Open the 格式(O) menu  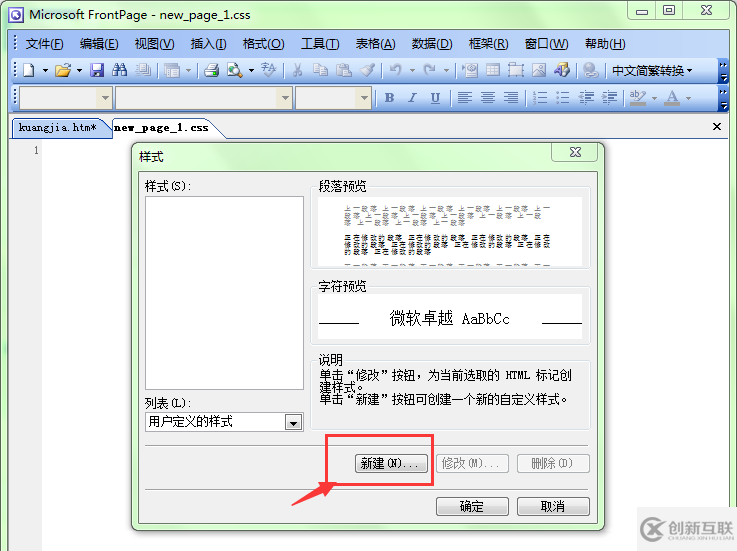coord(263,44)
